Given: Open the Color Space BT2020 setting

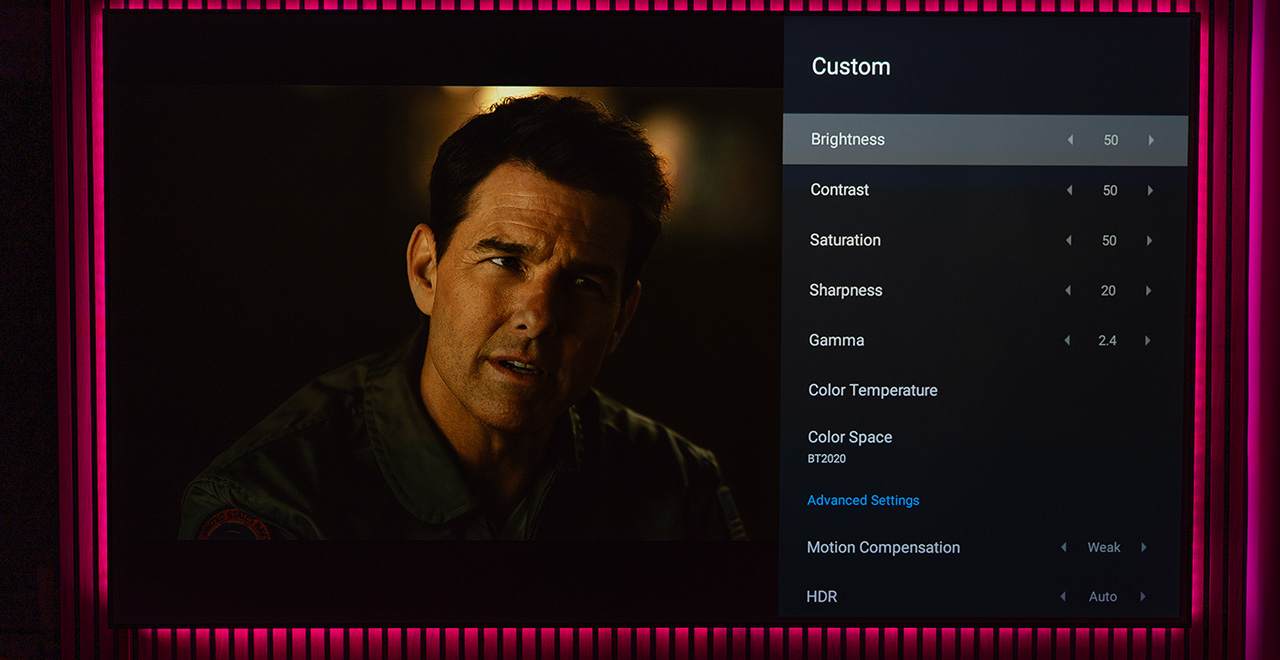Looking at the screenshot, I should (x=849, y=446).
